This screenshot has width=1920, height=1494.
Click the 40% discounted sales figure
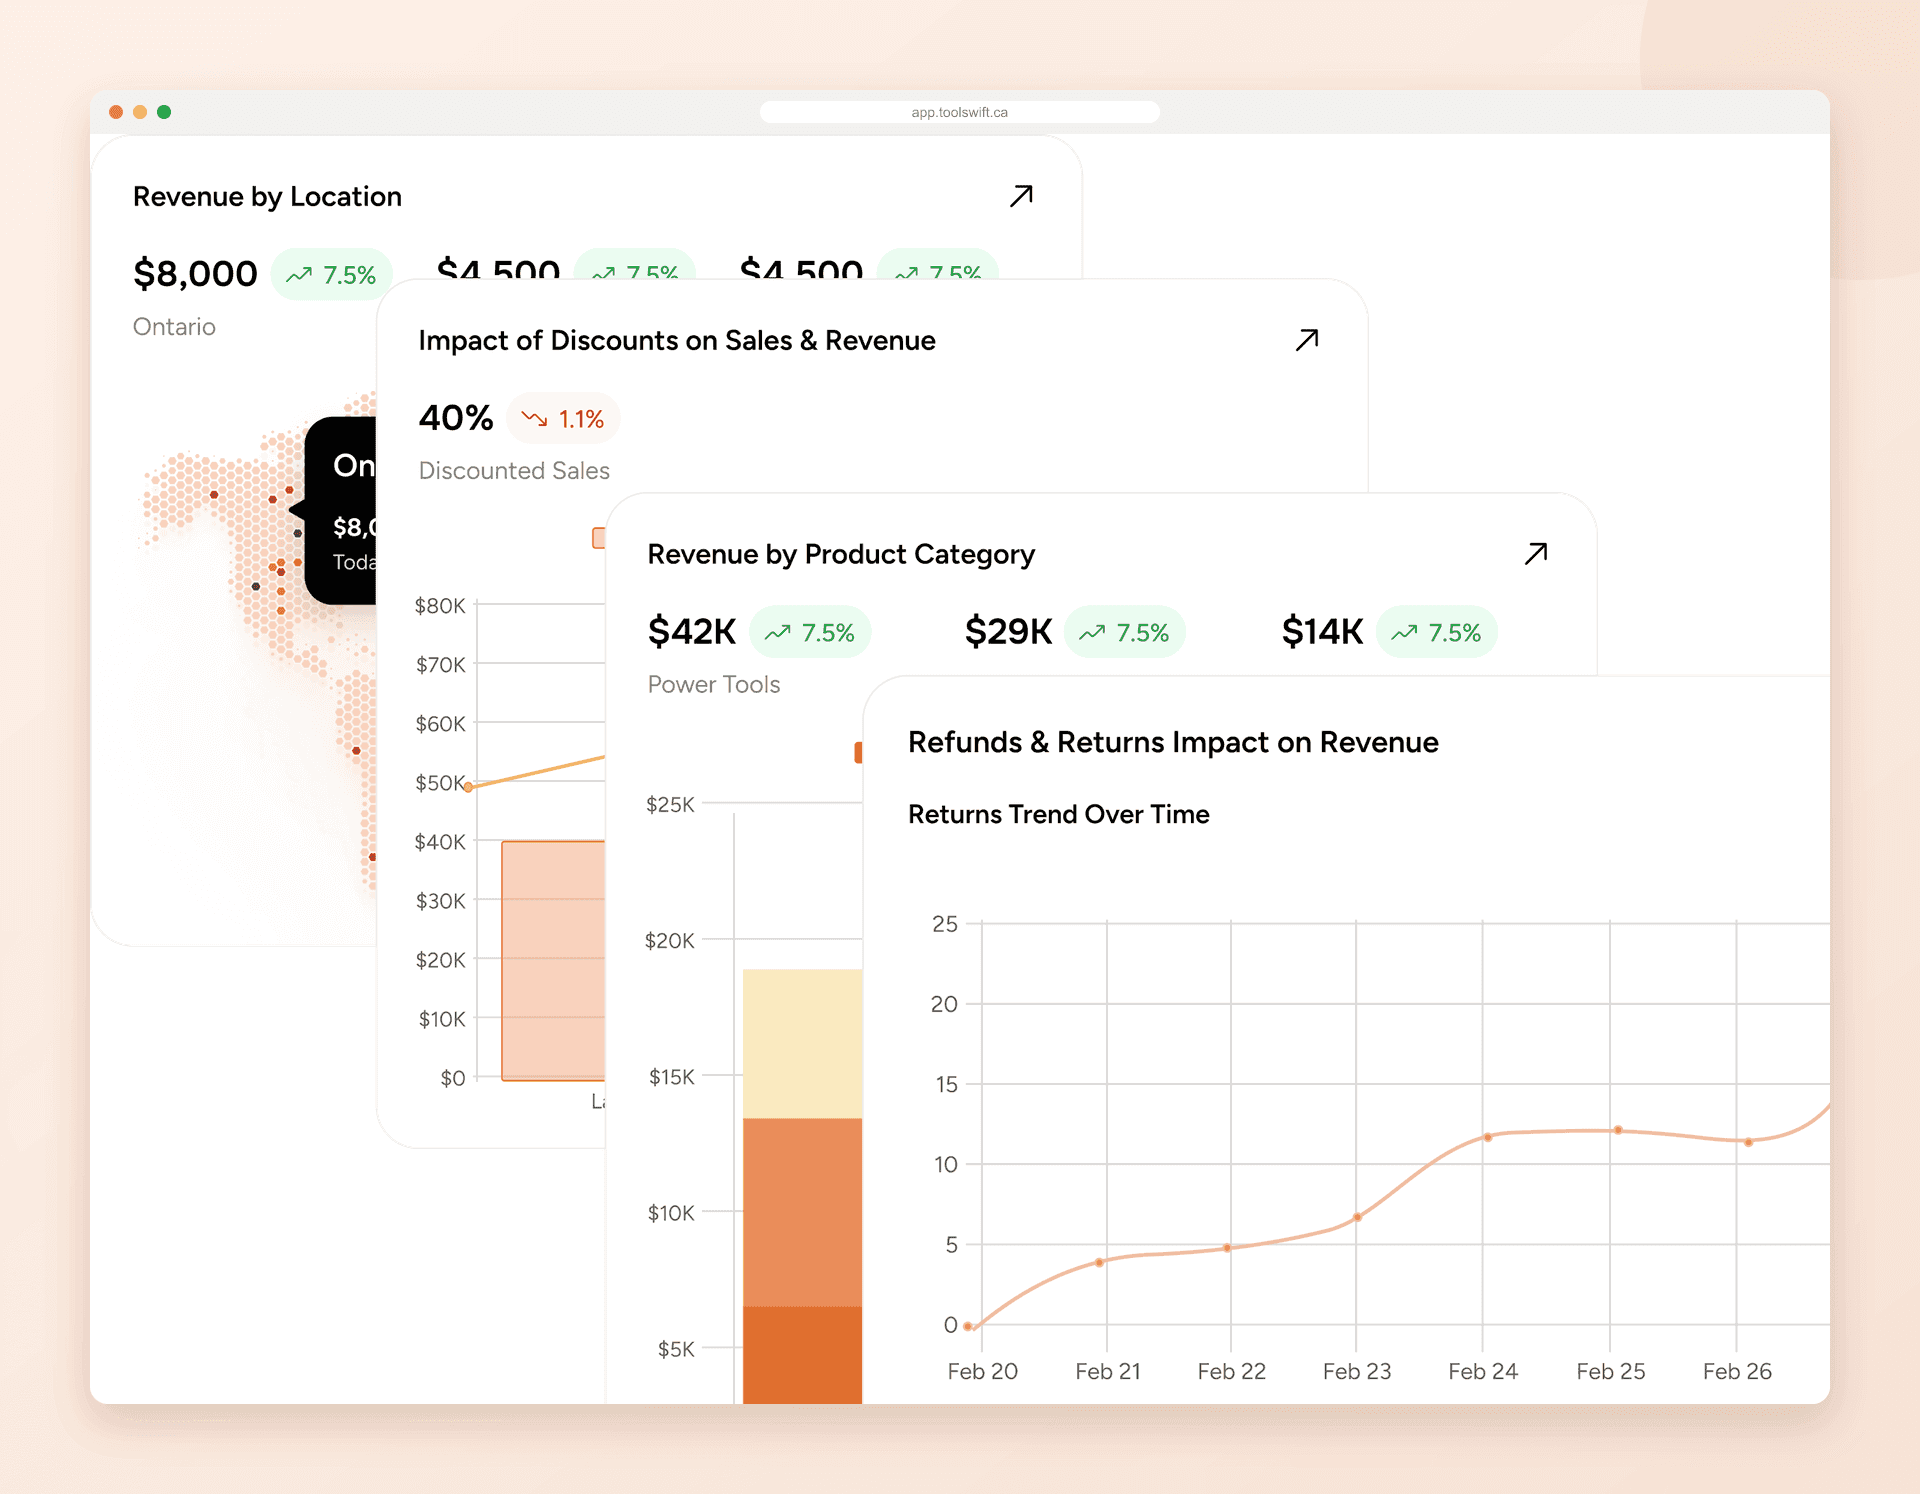tap(456, 418)
